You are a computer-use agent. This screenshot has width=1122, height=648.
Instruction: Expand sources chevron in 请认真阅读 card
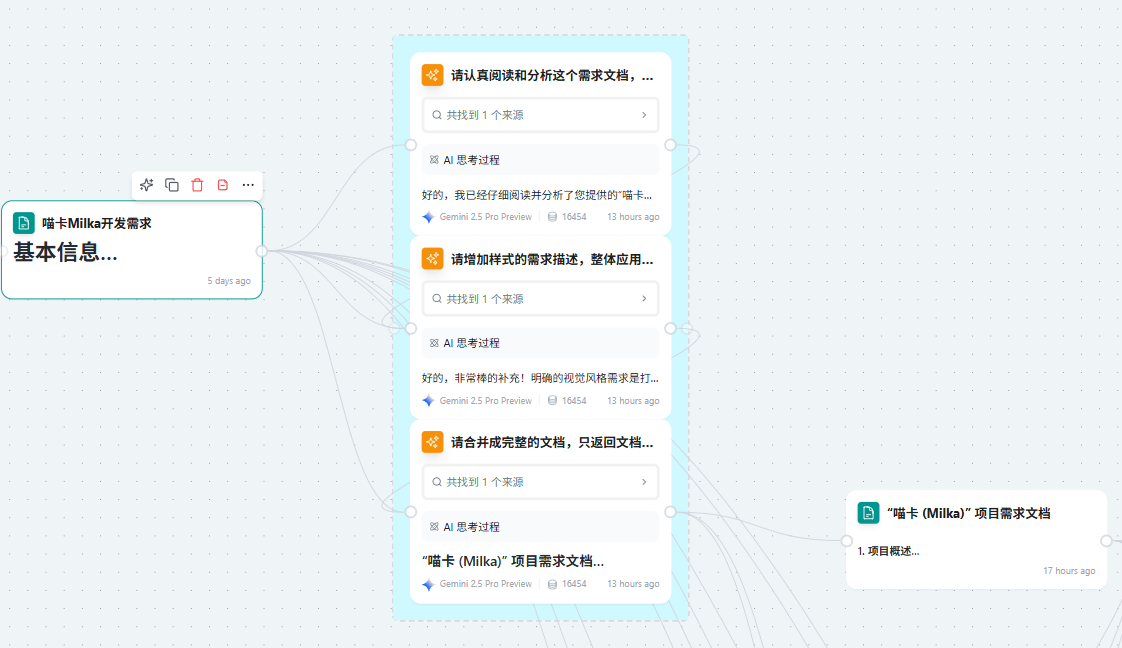pos(644,115)
